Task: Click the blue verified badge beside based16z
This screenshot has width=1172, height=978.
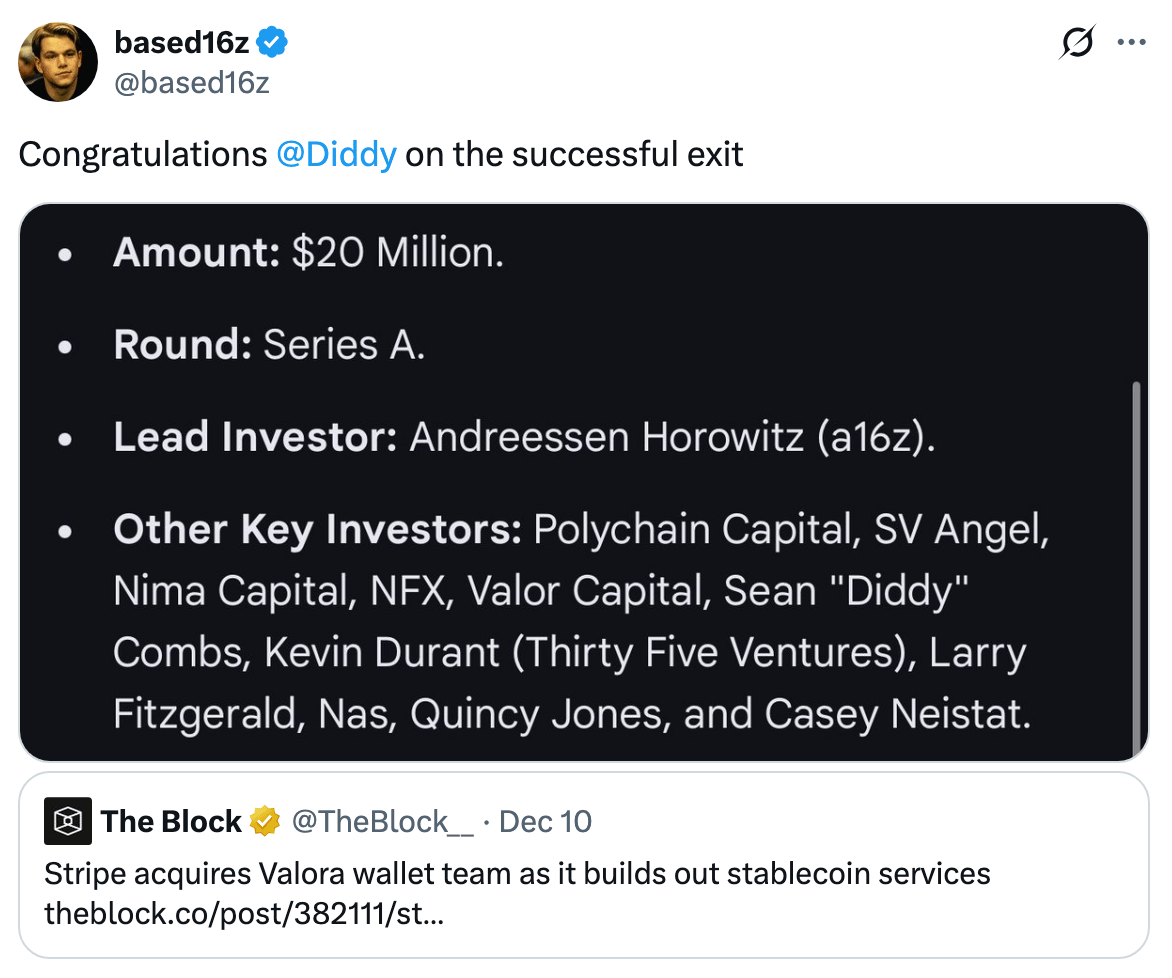Action: pos(273,42)
